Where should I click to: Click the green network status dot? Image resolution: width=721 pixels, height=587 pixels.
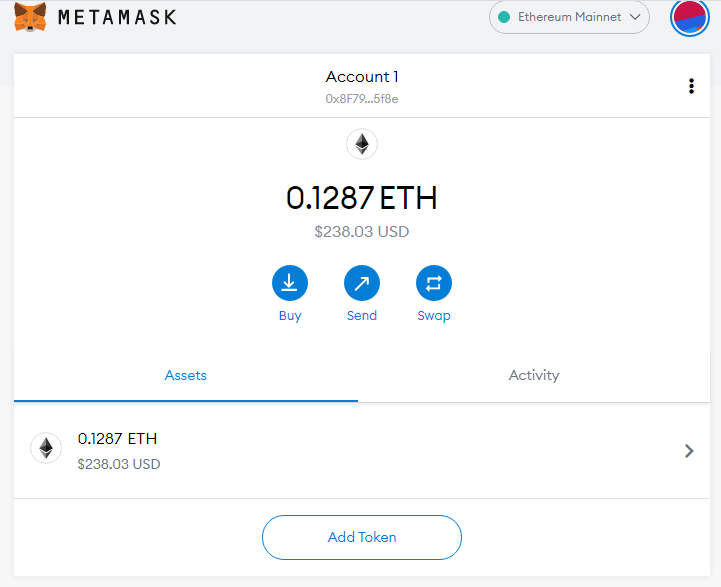504,17
